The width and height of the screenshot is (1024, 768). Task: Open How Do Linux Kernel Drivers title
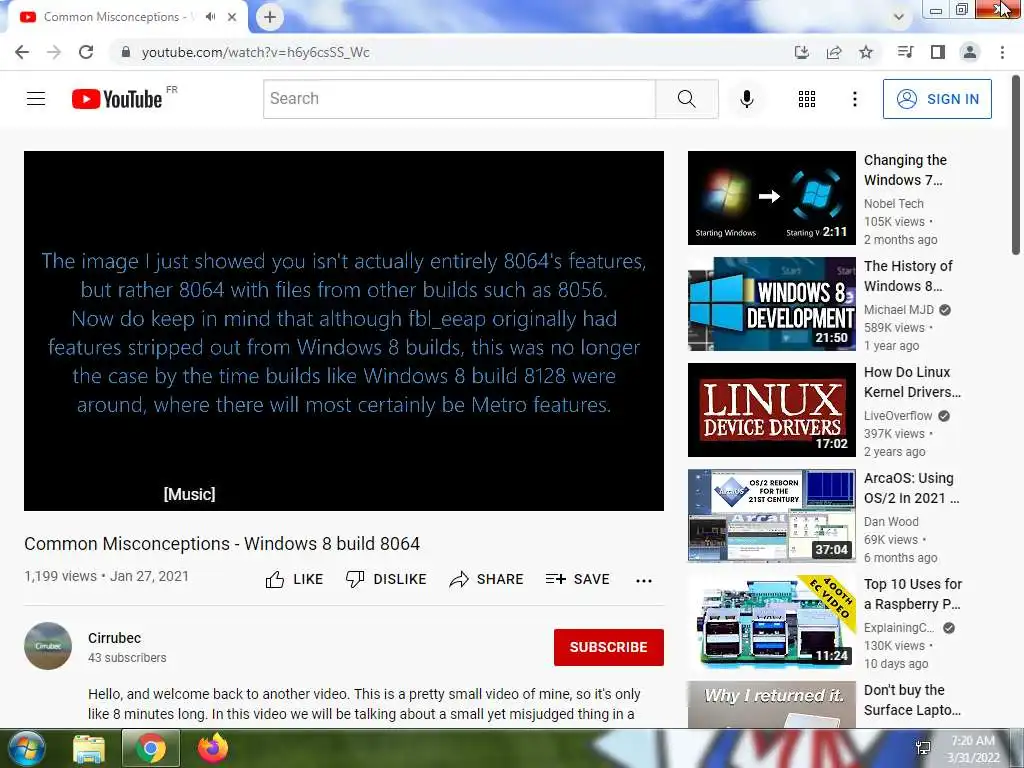912,382
